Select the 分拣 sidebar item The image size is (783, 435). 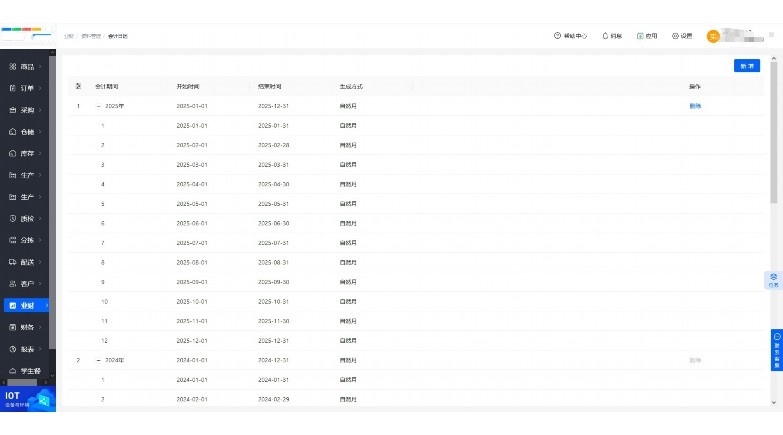(x=24, y=240)
